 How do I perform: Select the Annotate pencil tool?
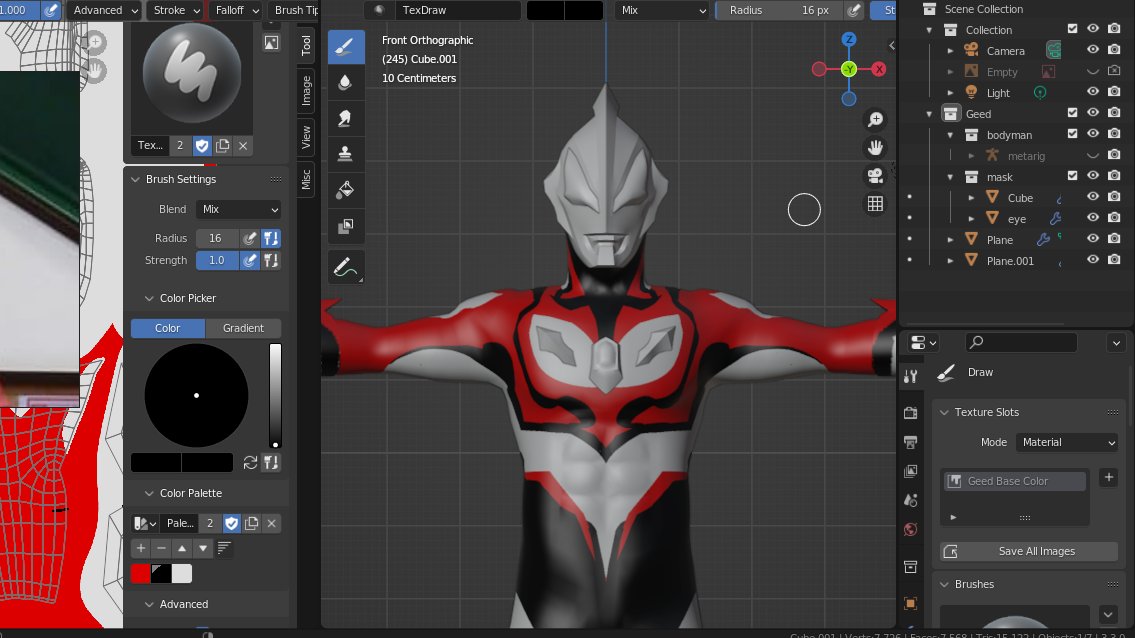(x=346, y=267)
